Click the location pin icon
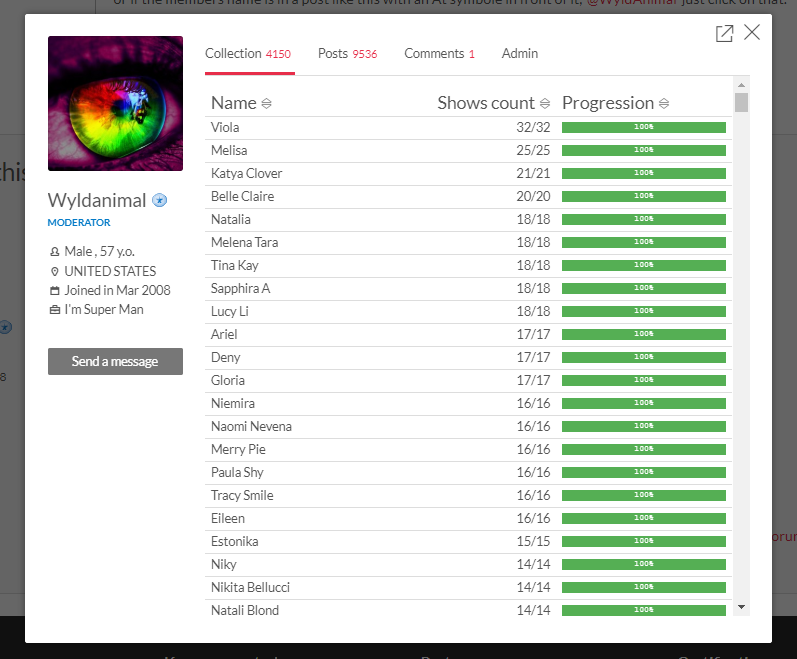 (54, 271)
